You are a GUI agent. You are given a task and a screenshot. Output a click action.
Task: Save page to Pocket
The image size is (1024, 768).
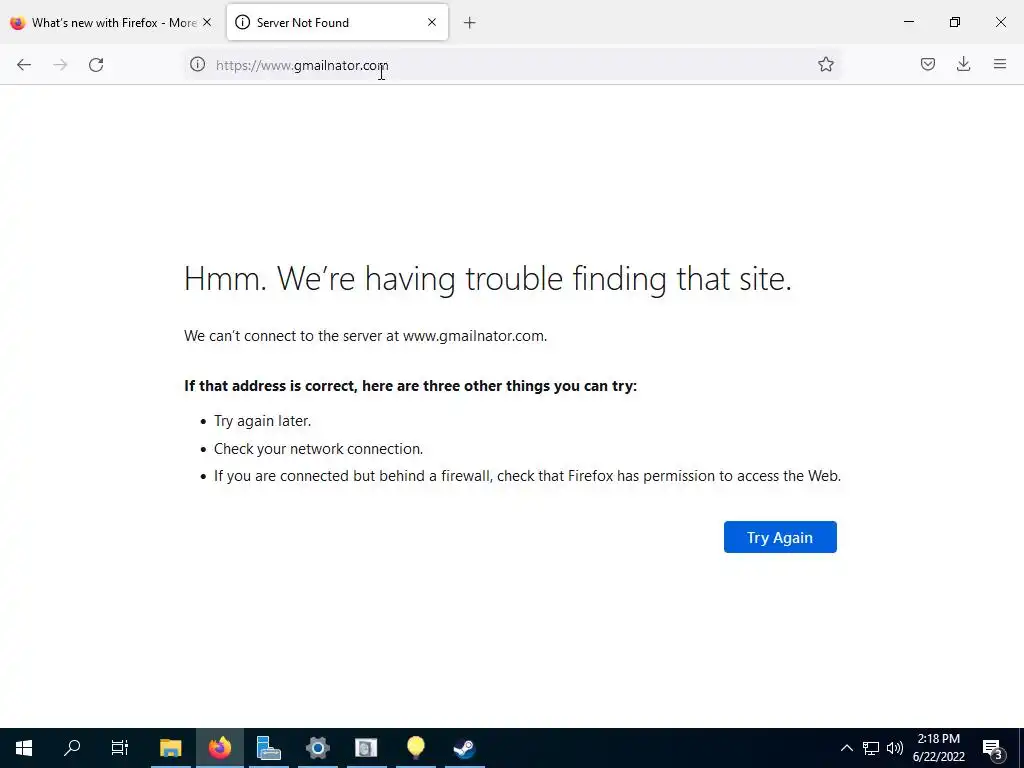click(927, 64)
